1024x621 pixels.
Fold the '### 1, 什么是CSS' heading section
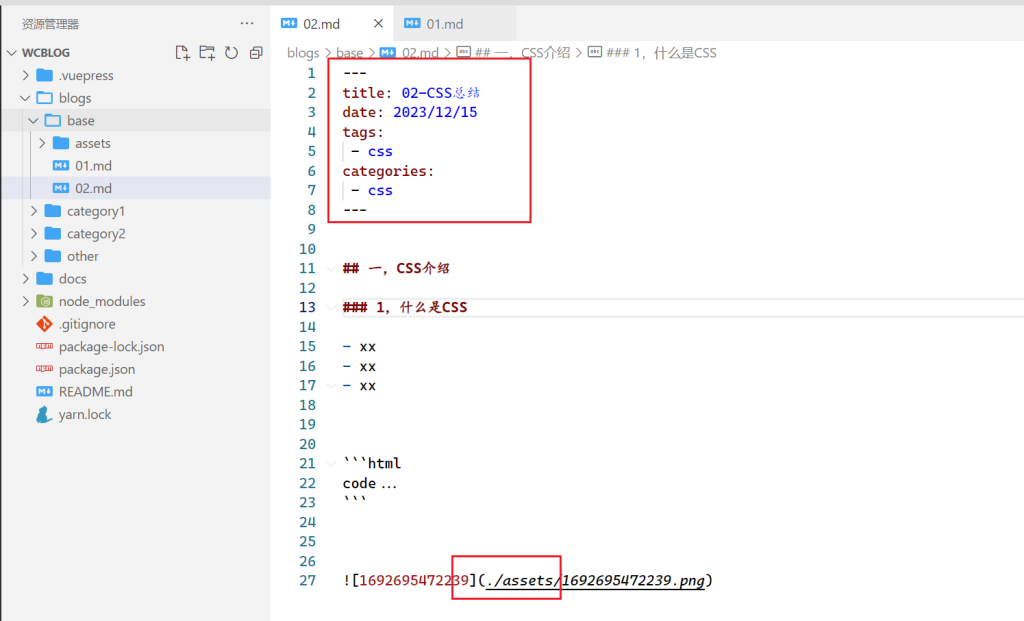coord(330,308)
